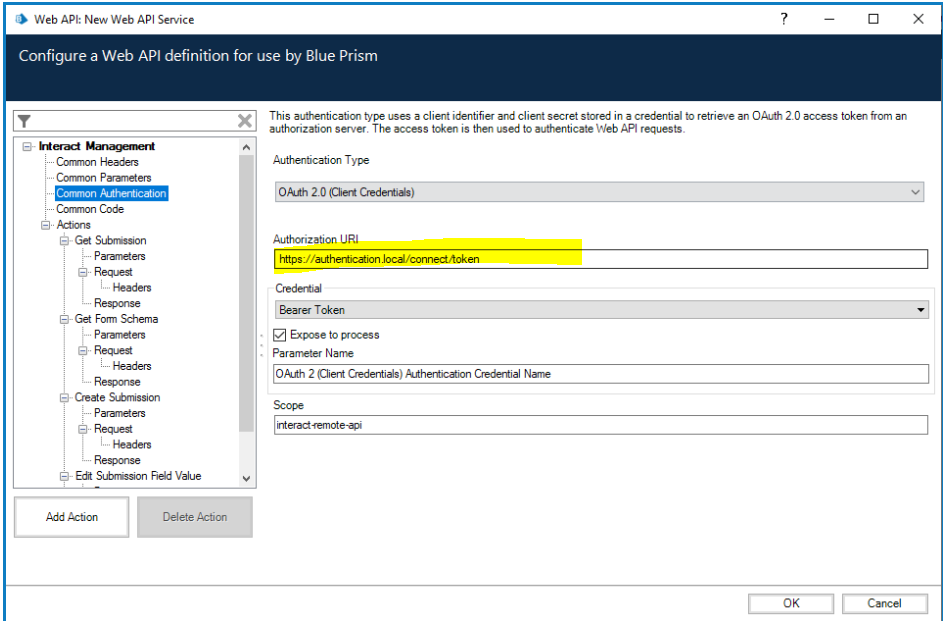
Task: Click the Authorization URI input field
Action: 600,259
